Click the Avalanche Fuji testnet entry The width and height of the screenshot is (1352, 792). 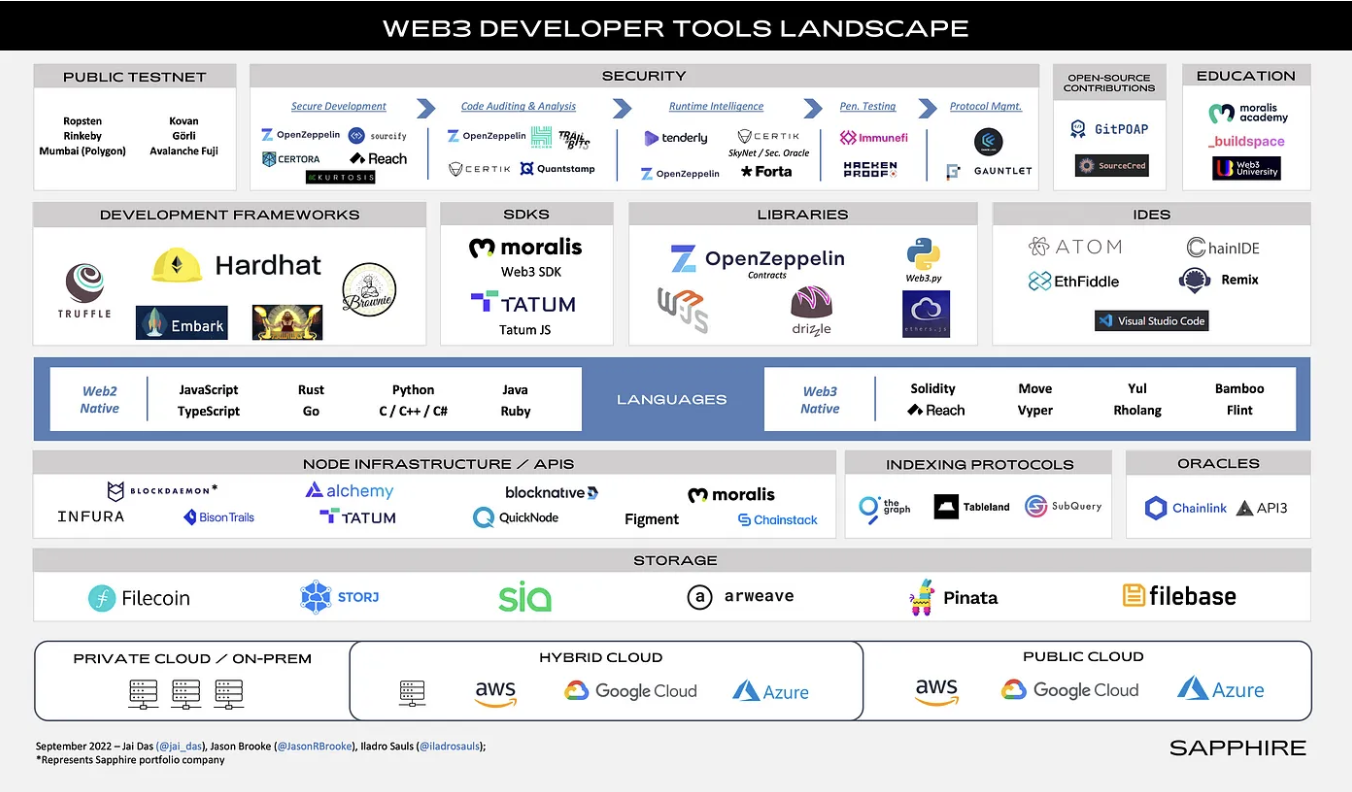(x=184, y=151)
